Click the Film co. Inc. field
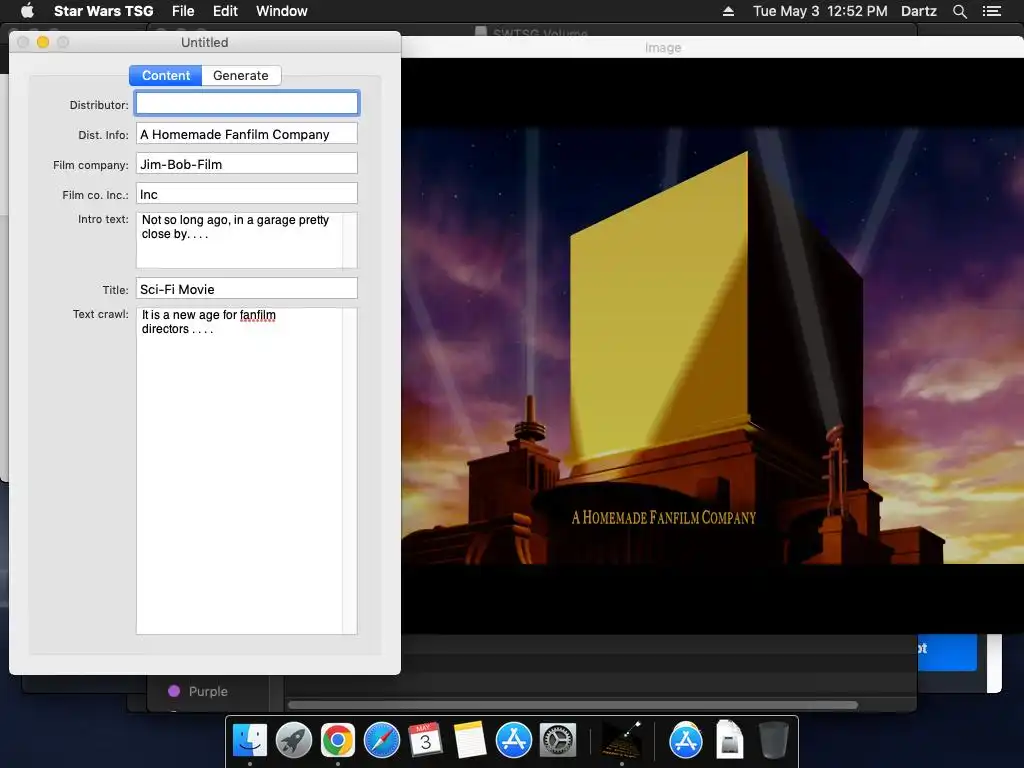Viewport: 1024px width, 768px height. click(247, 194)
